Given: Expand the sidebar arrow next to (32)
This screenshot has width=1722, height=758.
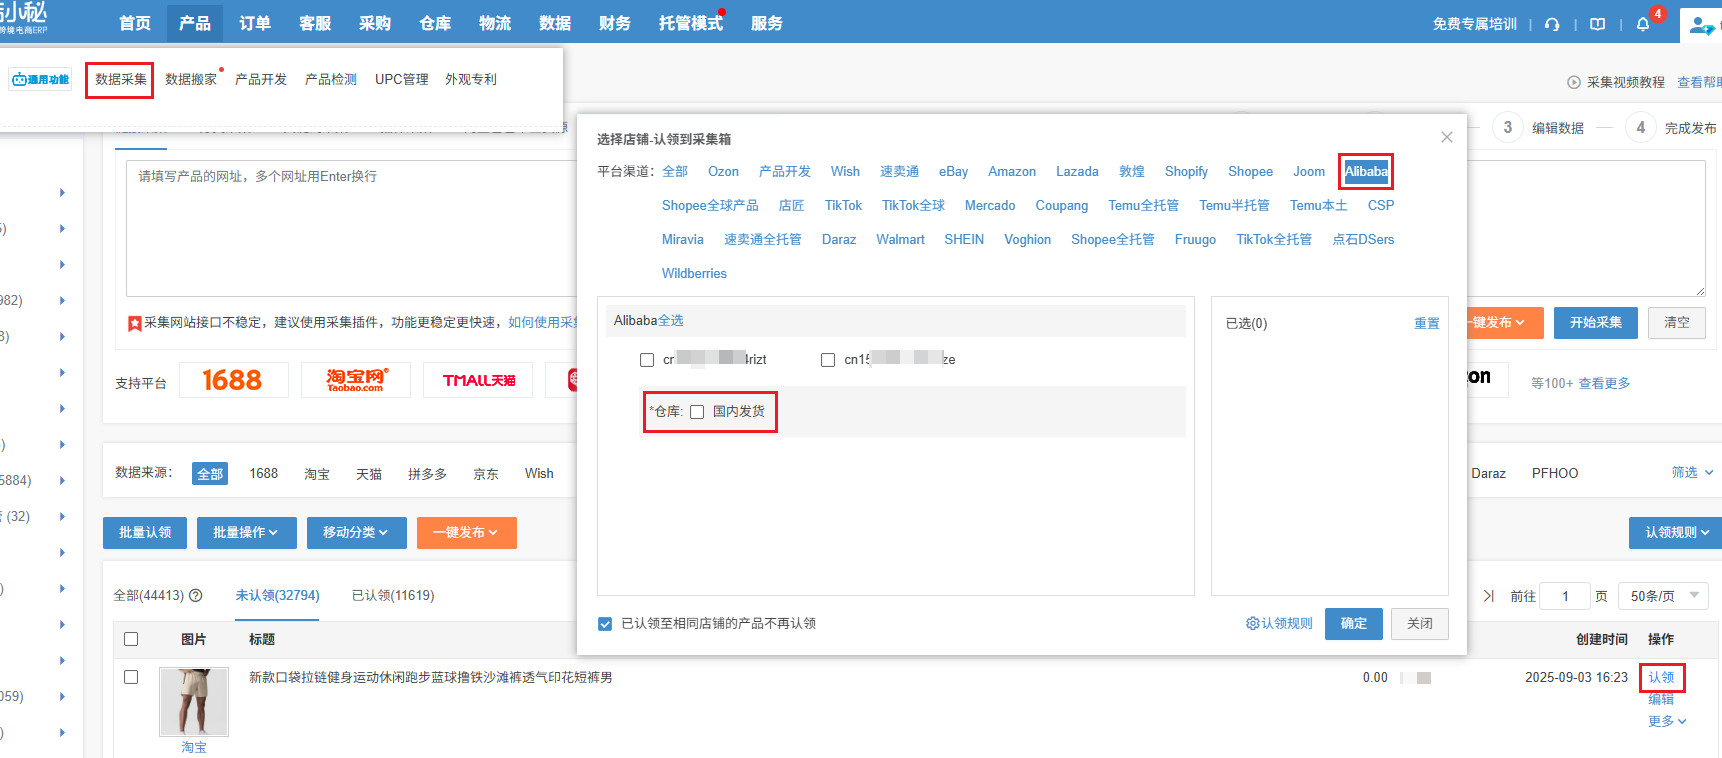Looking at the screenshot, I should pos(62,517).
